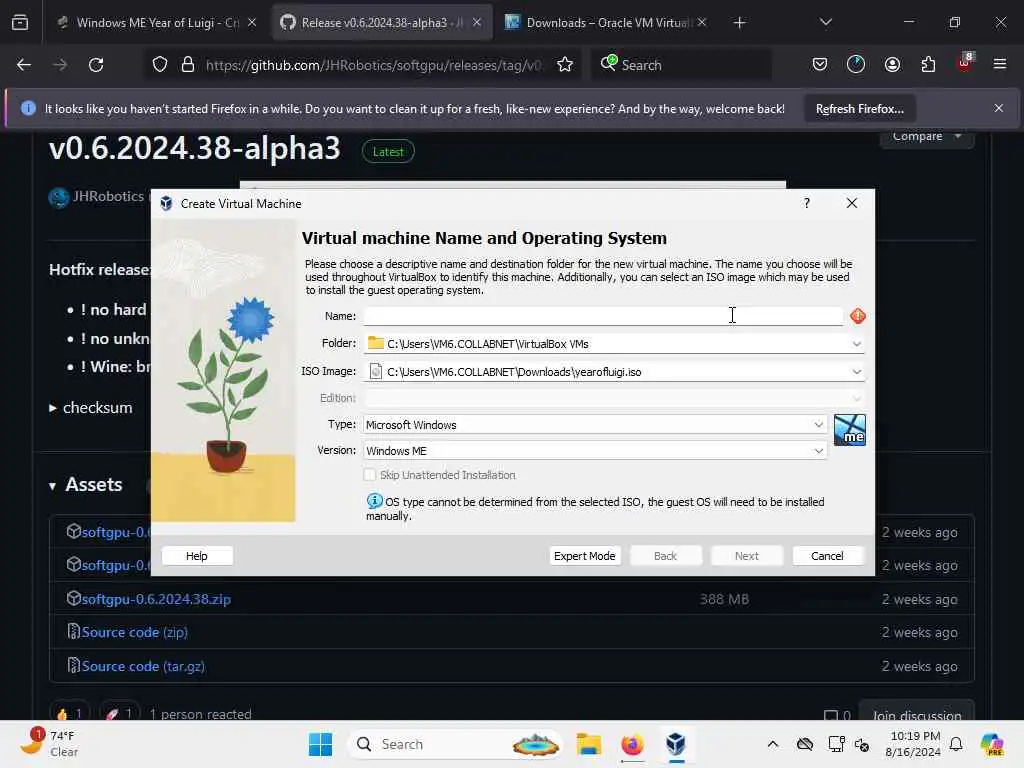Click network display tray icon
Viewport: 1024px width, 768px height.
pos(837,744)
